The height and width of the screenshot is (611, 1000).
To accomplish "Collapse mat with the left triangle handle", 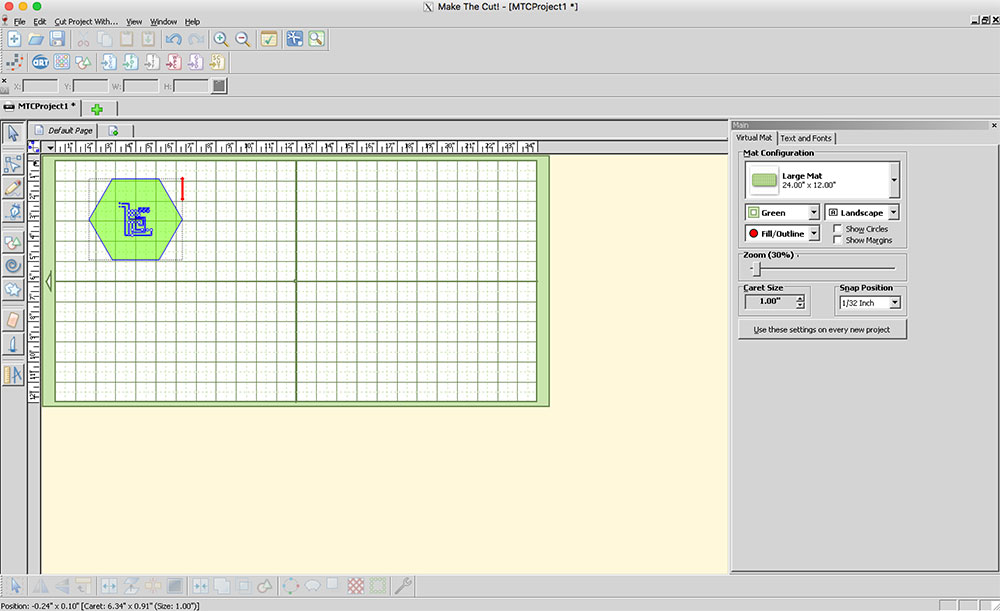I will click(x=48, y=281).
